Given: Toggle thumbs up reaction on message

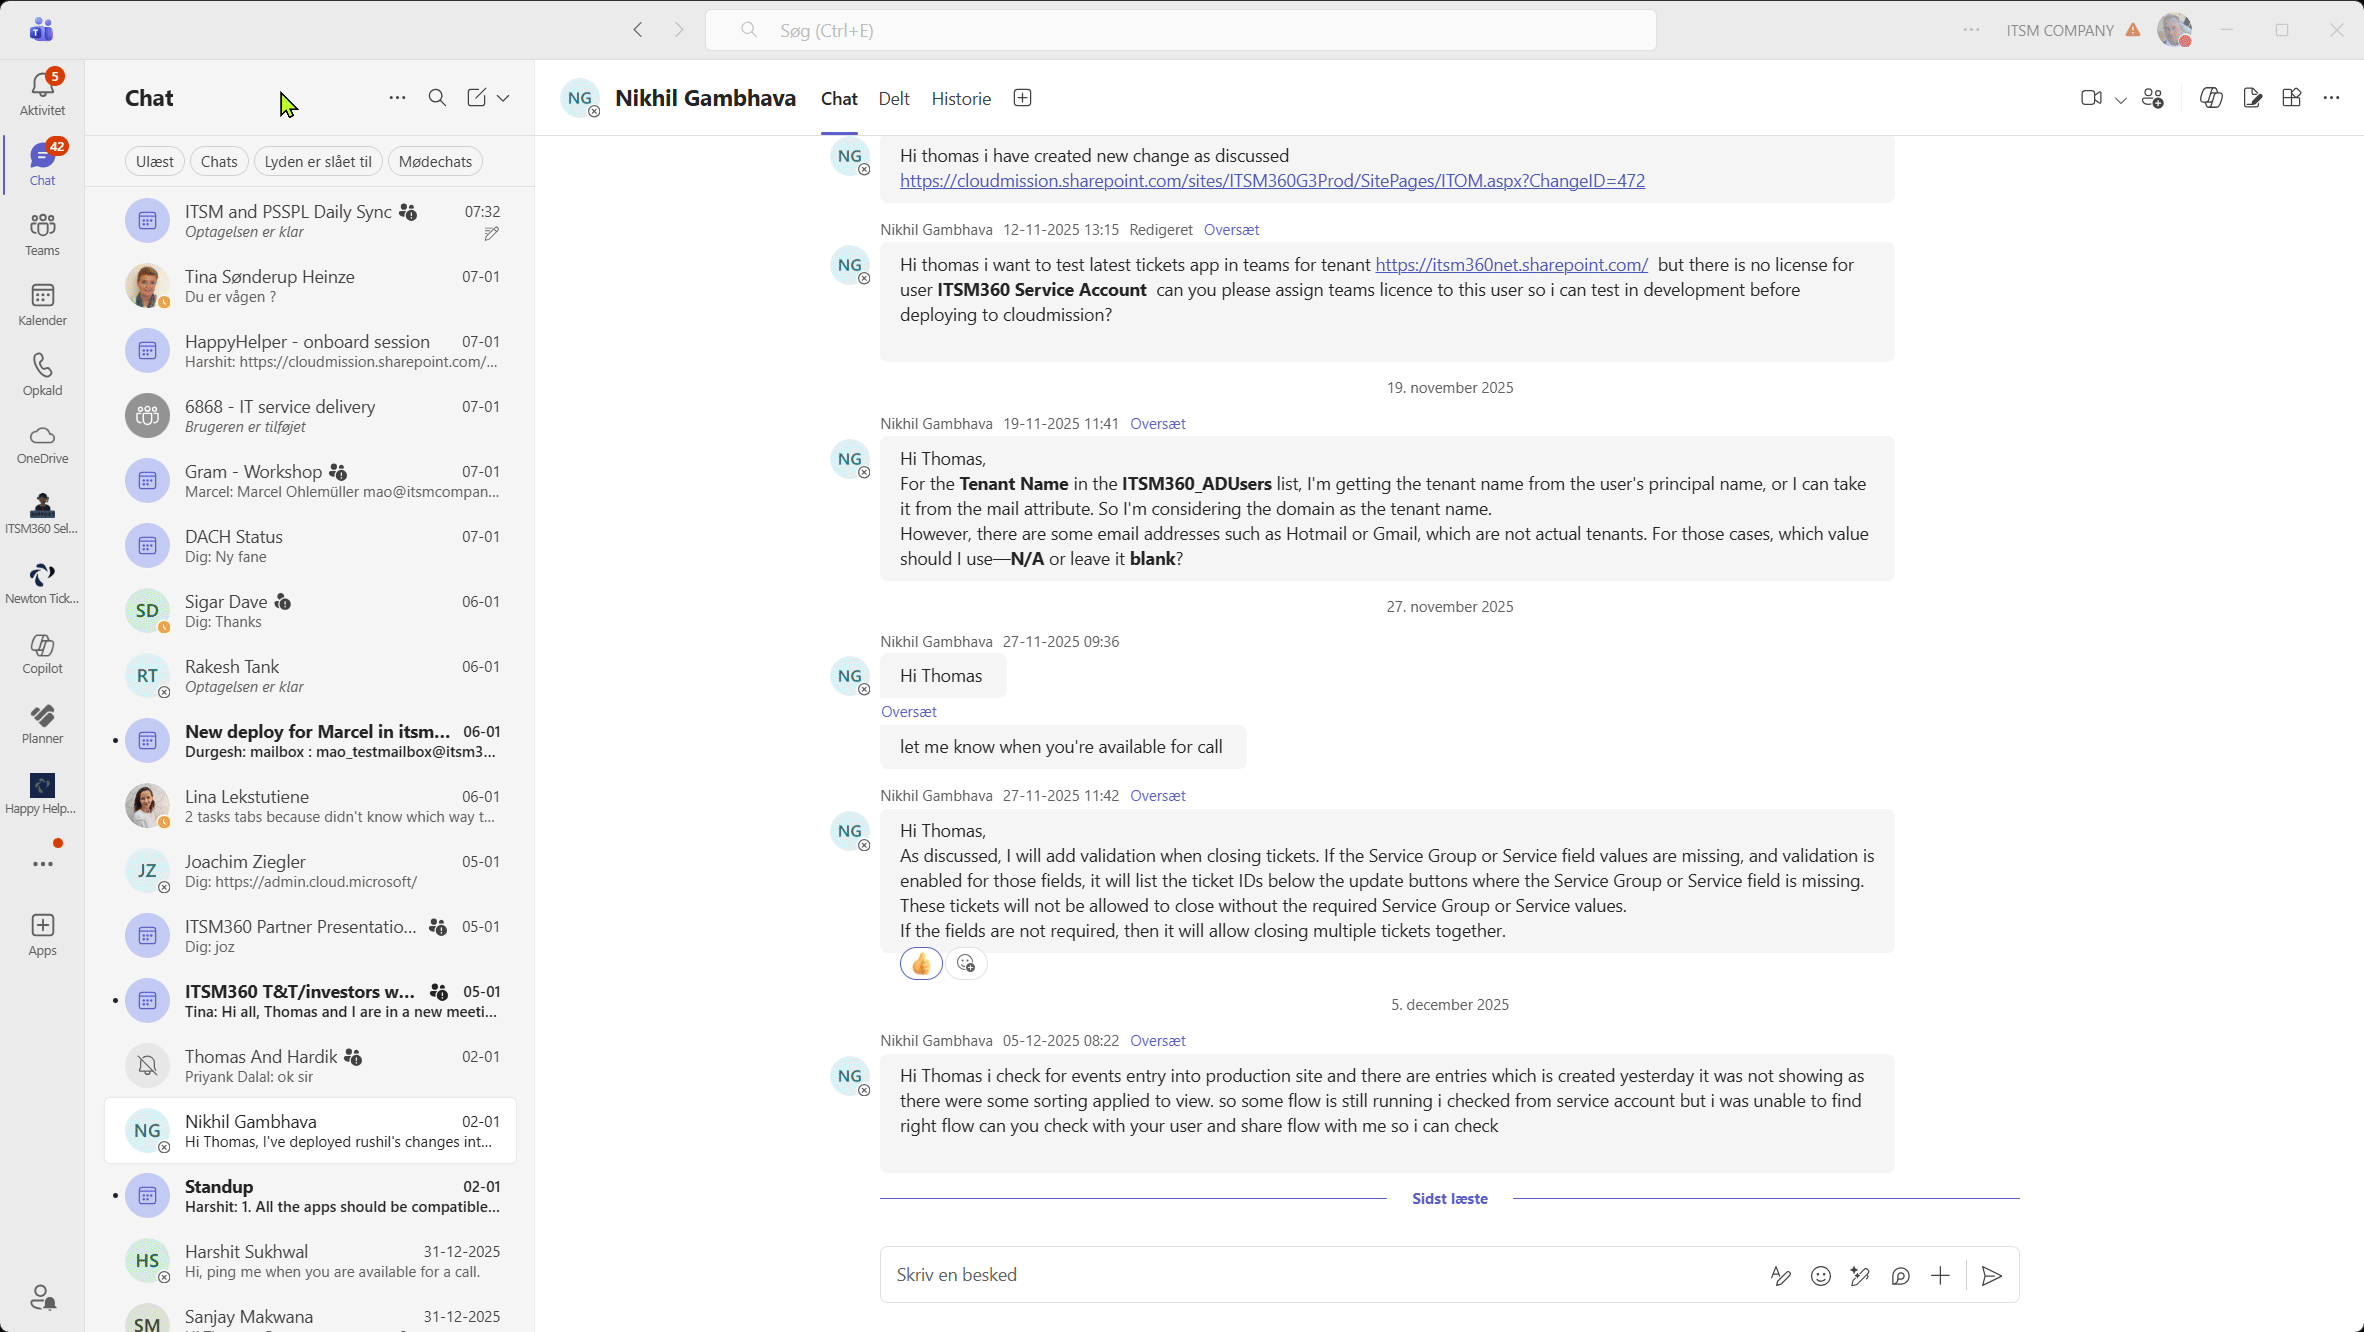Looking at the screenshot, I should tap(920, 964).
